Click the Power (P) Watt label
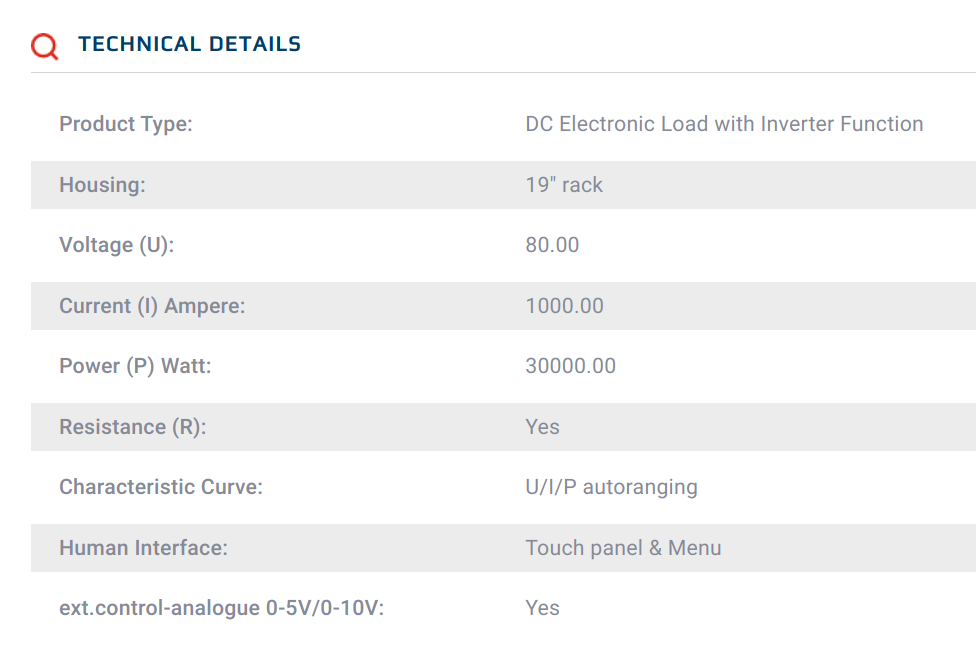976x645 pixels. [x=135, y=366]
